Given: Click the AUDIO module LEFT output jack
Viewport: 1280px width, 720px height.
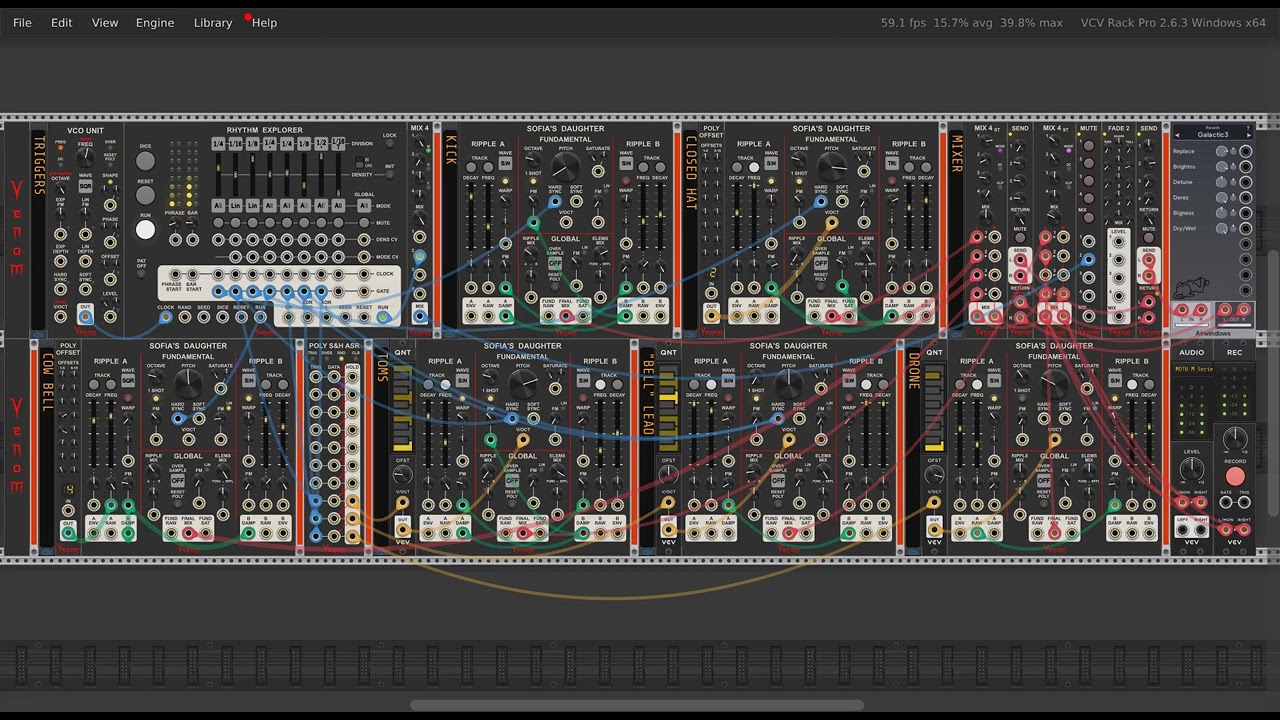Looking at the screenshot, I should (x=1182, y=529).
